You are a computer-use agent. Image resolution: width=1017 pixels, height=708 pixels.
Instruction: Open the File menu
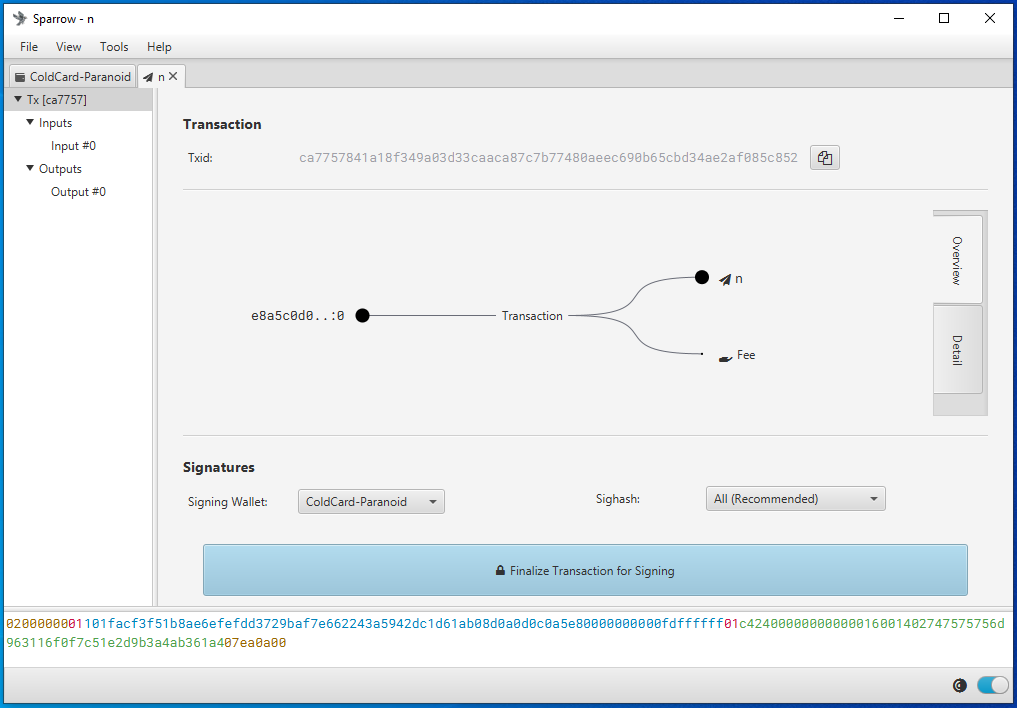29,47
